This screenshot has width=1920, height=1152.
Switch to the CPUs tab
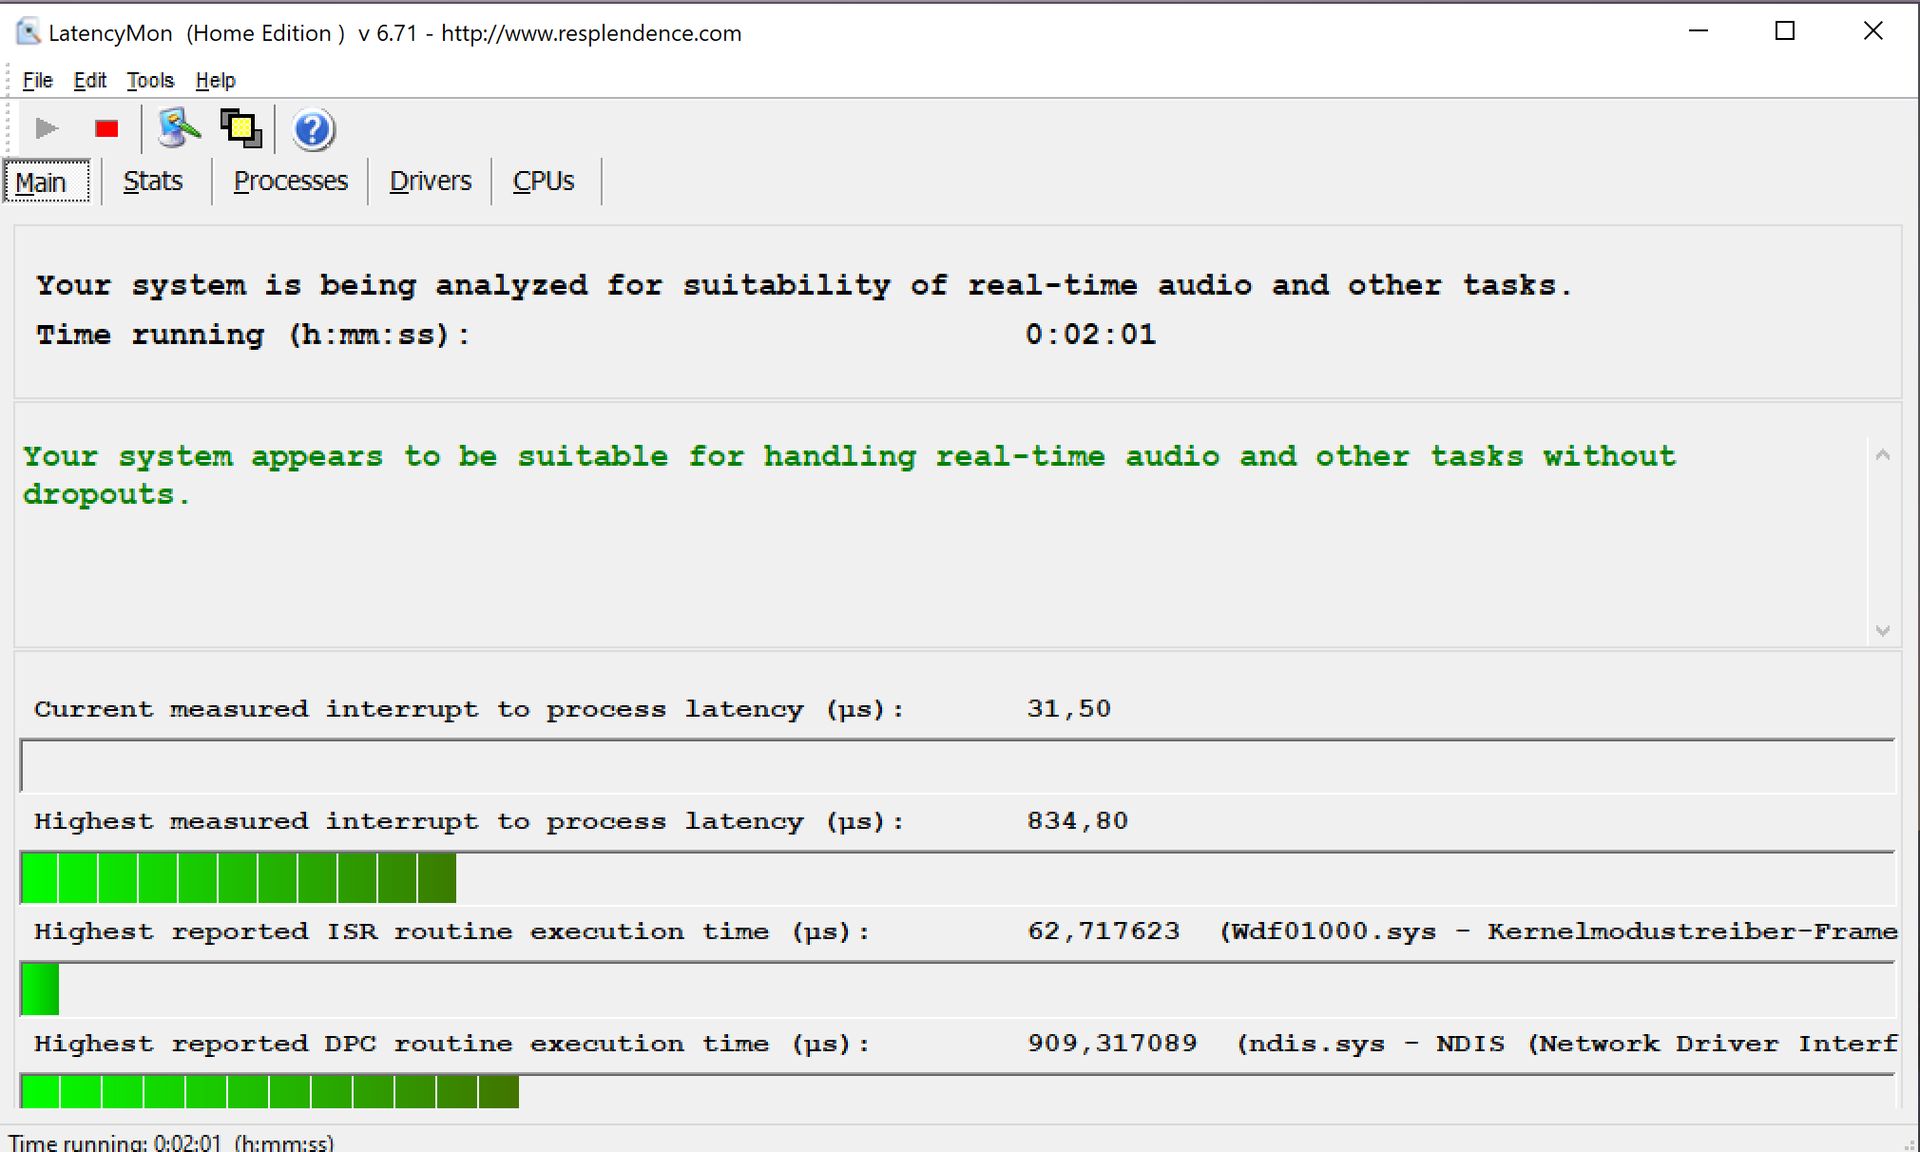click(x=543, y=181)
